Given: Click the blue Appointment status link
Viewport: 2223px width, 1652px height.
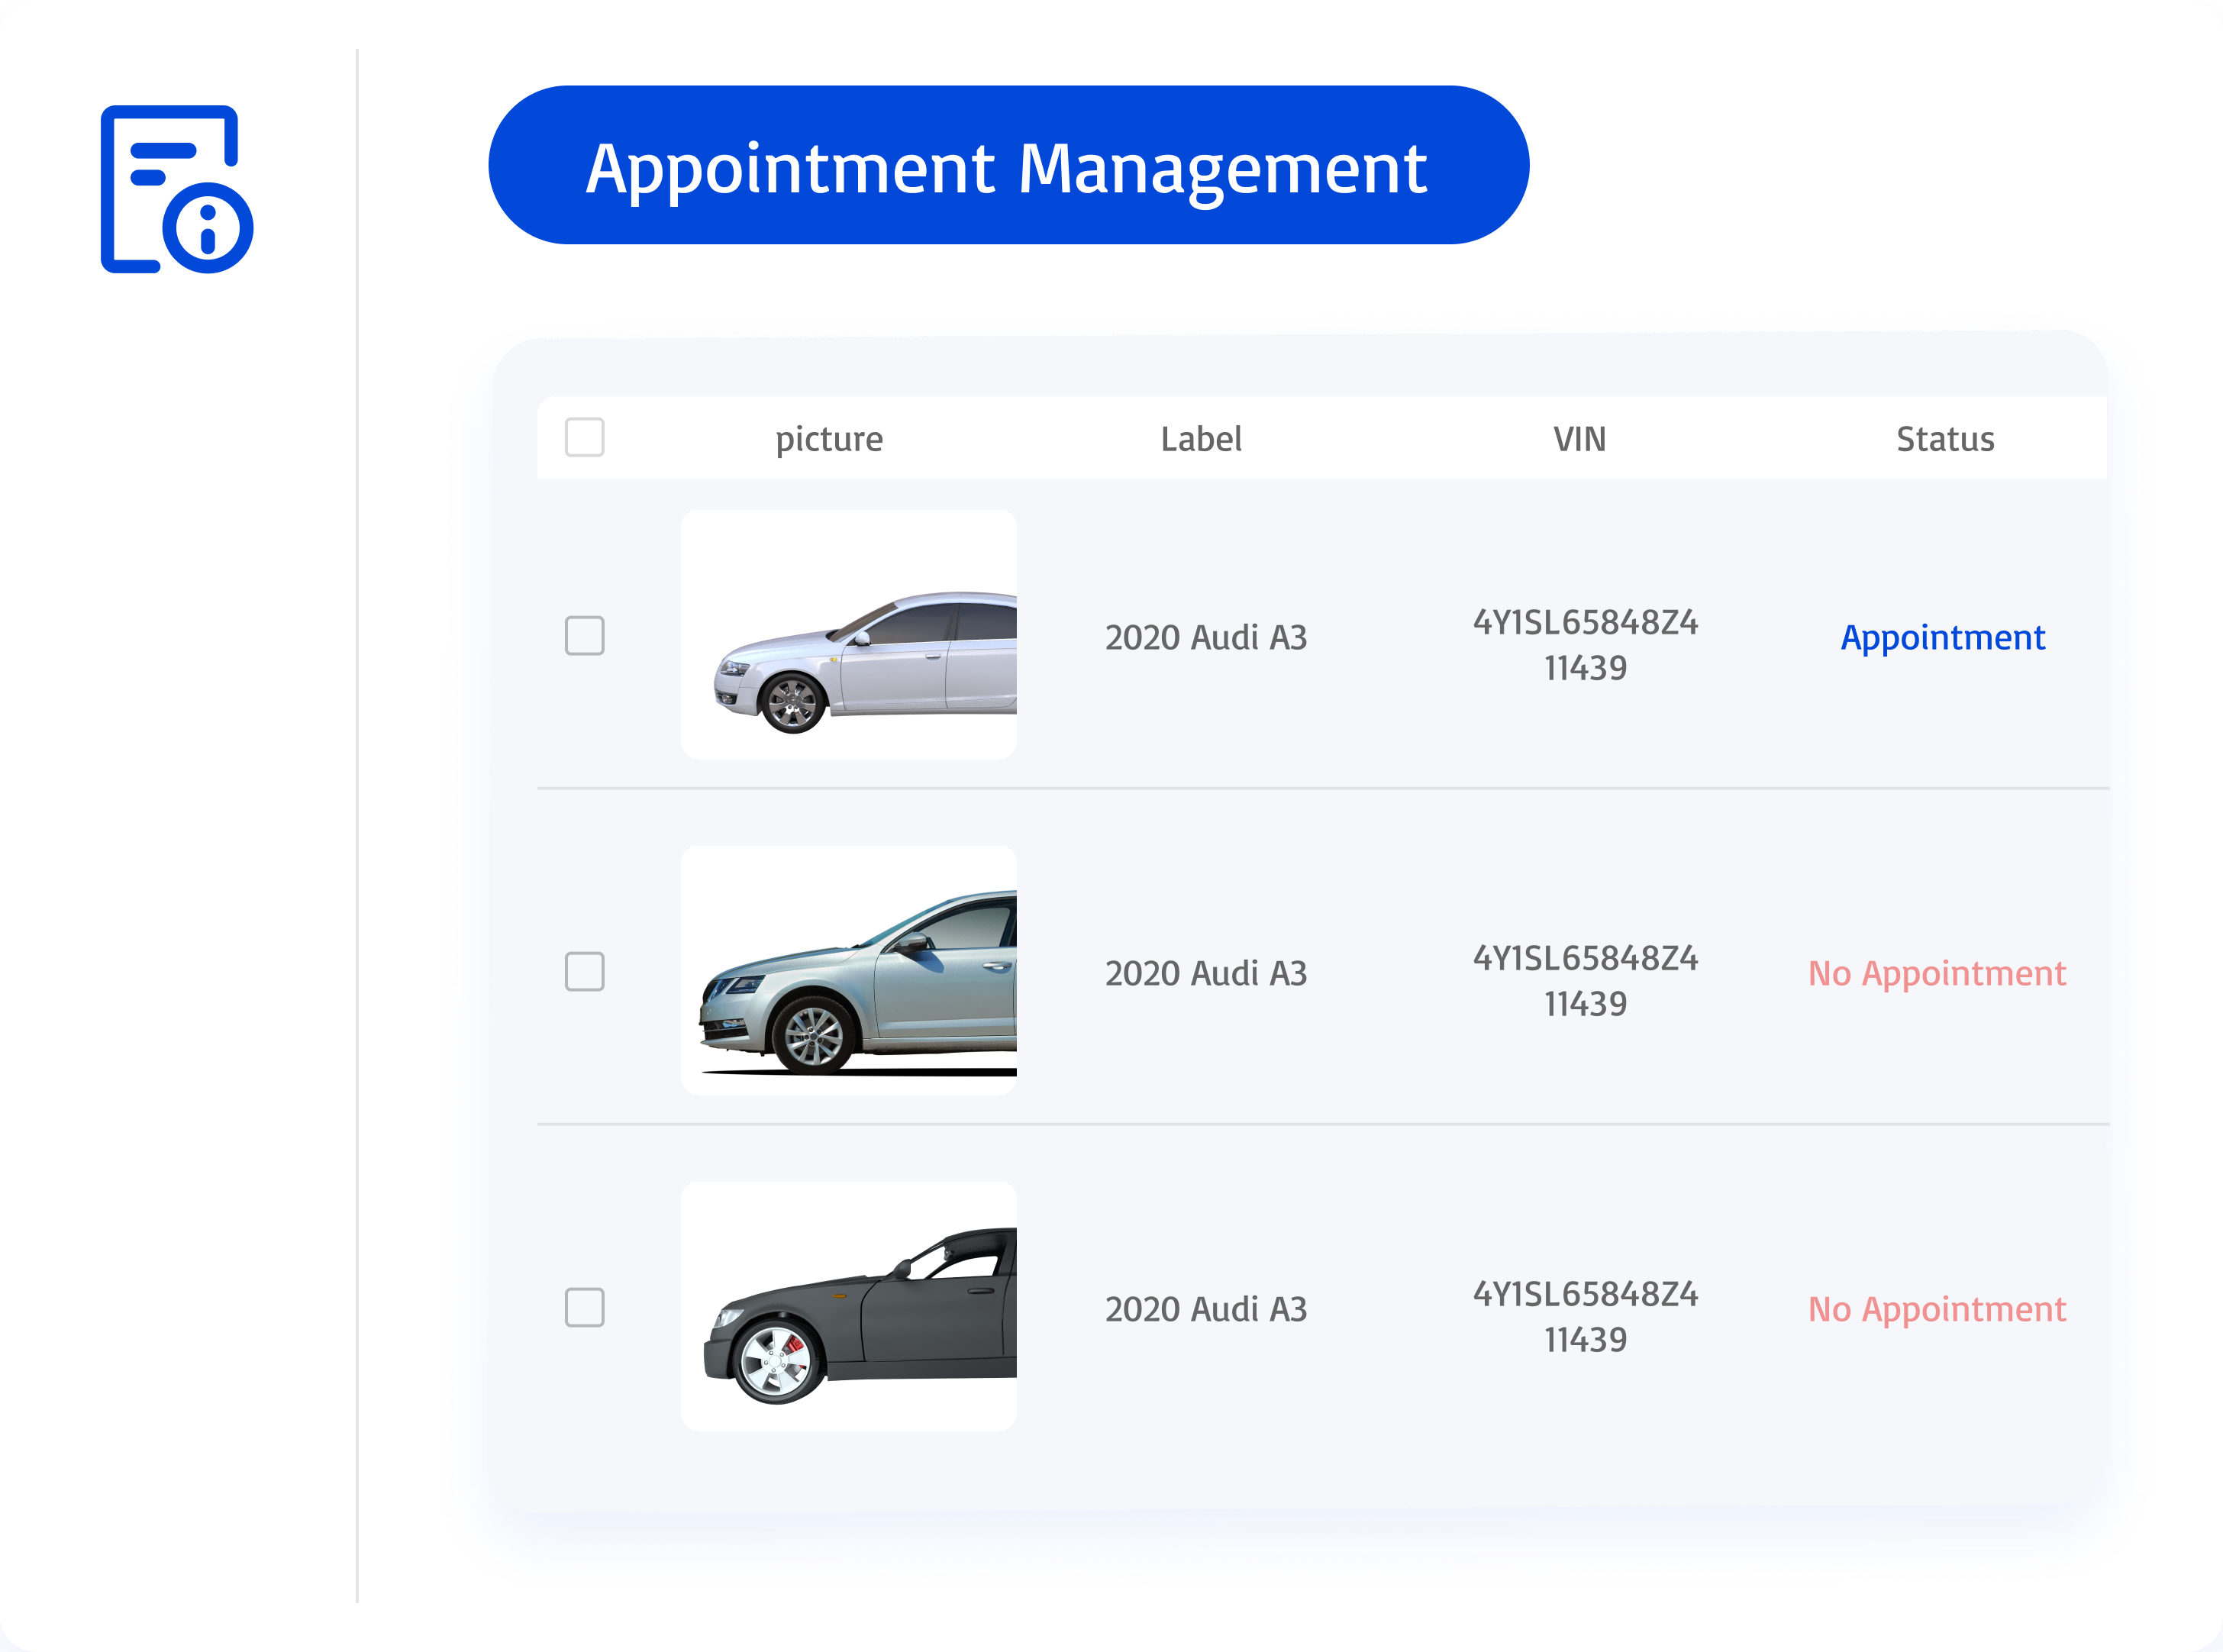Looking at the screenshot, I should coord(1943,638).
